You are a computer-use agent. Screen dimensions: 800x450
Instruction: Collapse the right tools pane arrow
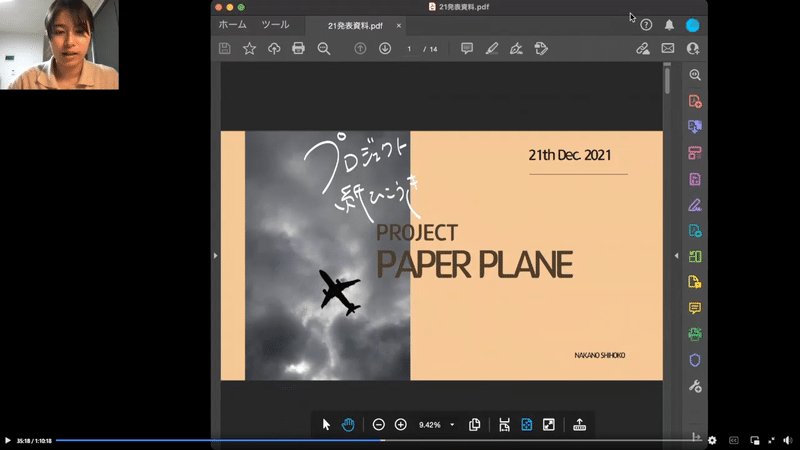(x=677, y=256)
